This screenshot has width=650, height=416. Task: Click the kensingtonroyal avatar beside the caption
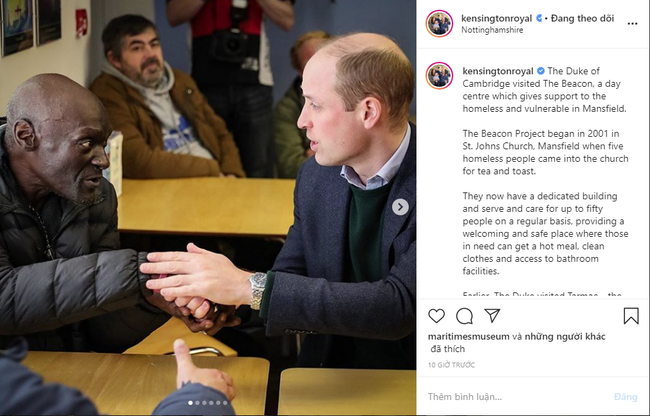(x=439, y=75)
